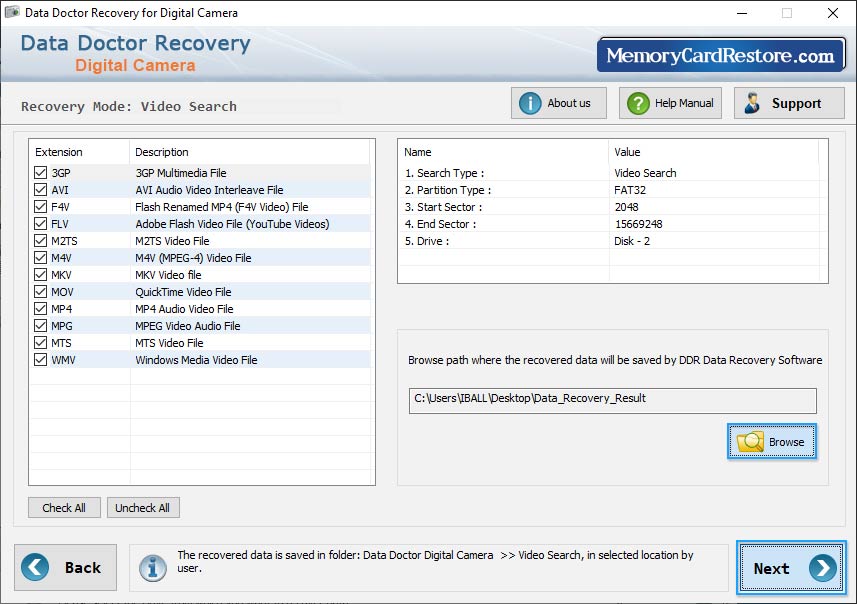The image size is (857, 604).
Task: Disable the M2TS extension checkbox
Action: (x=40, y=241)
